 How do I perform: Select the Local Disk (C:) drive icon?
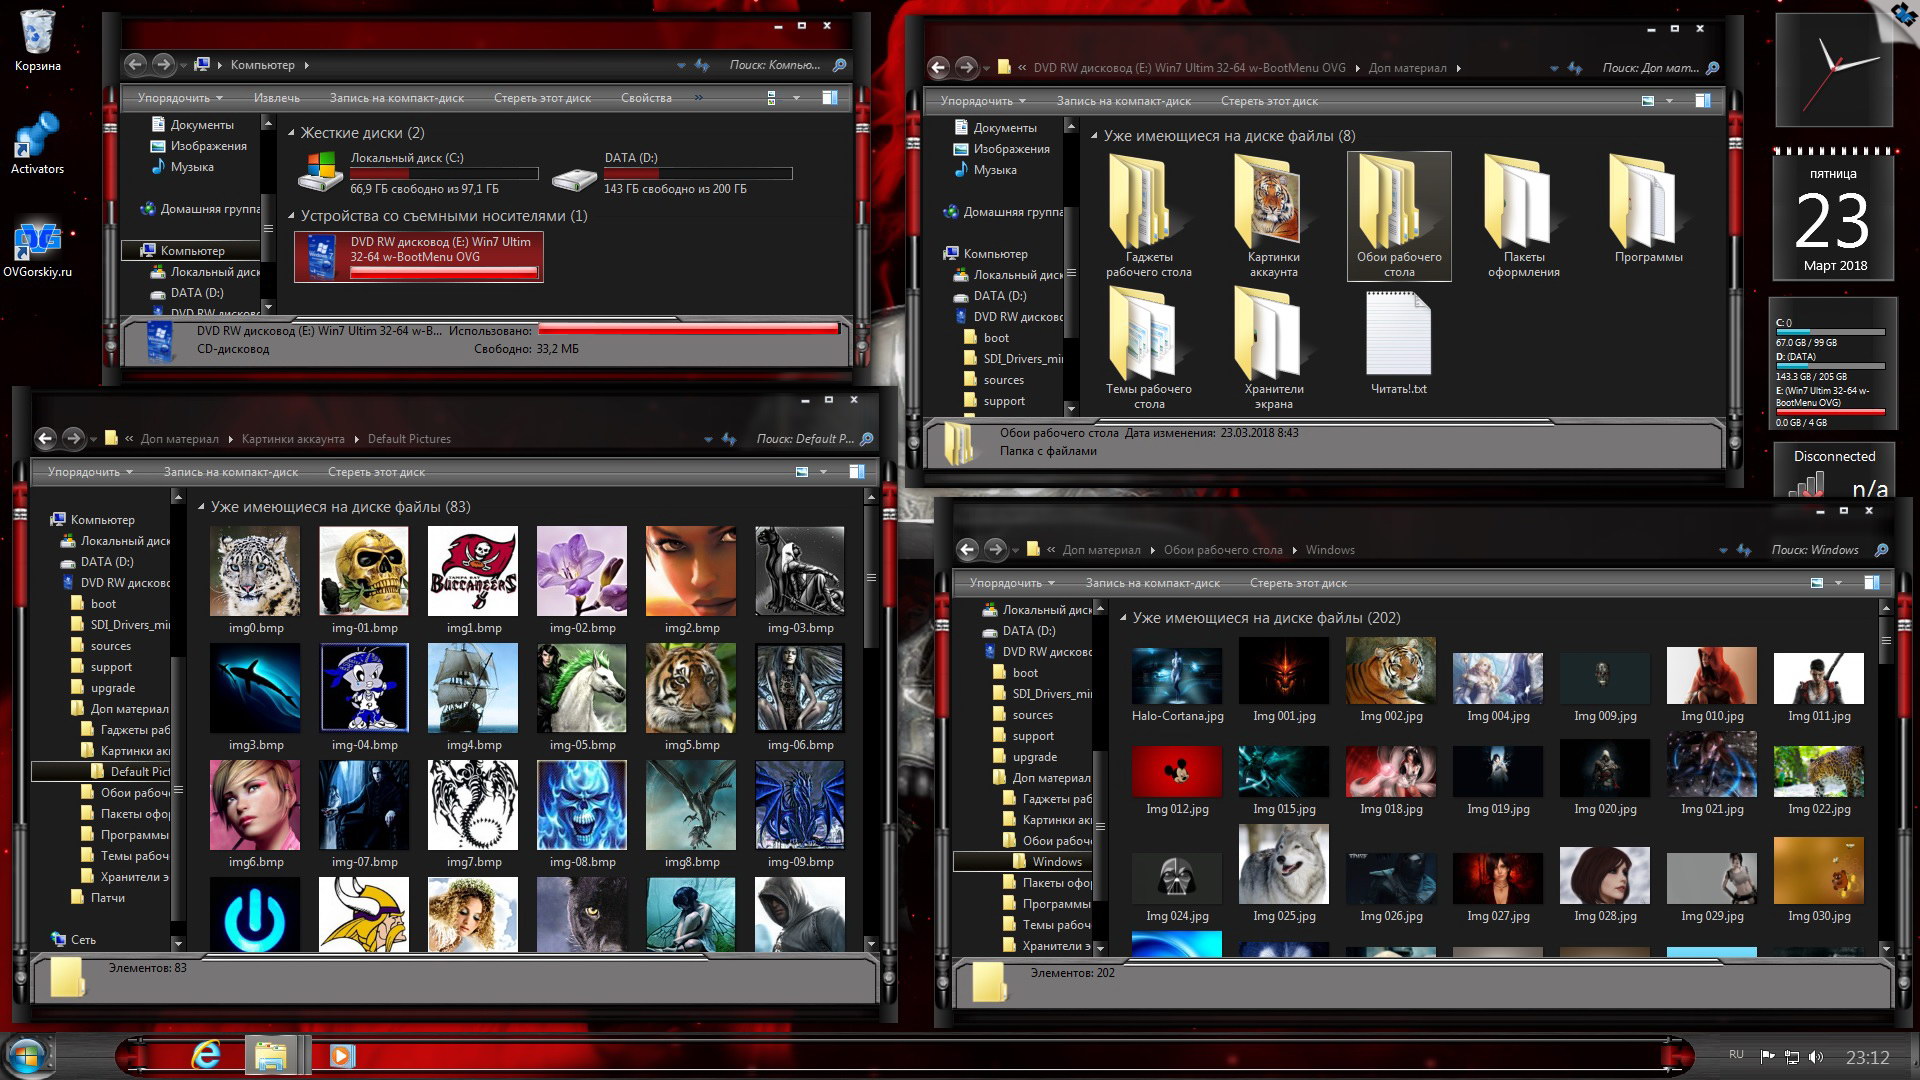[x=320, y=172]
